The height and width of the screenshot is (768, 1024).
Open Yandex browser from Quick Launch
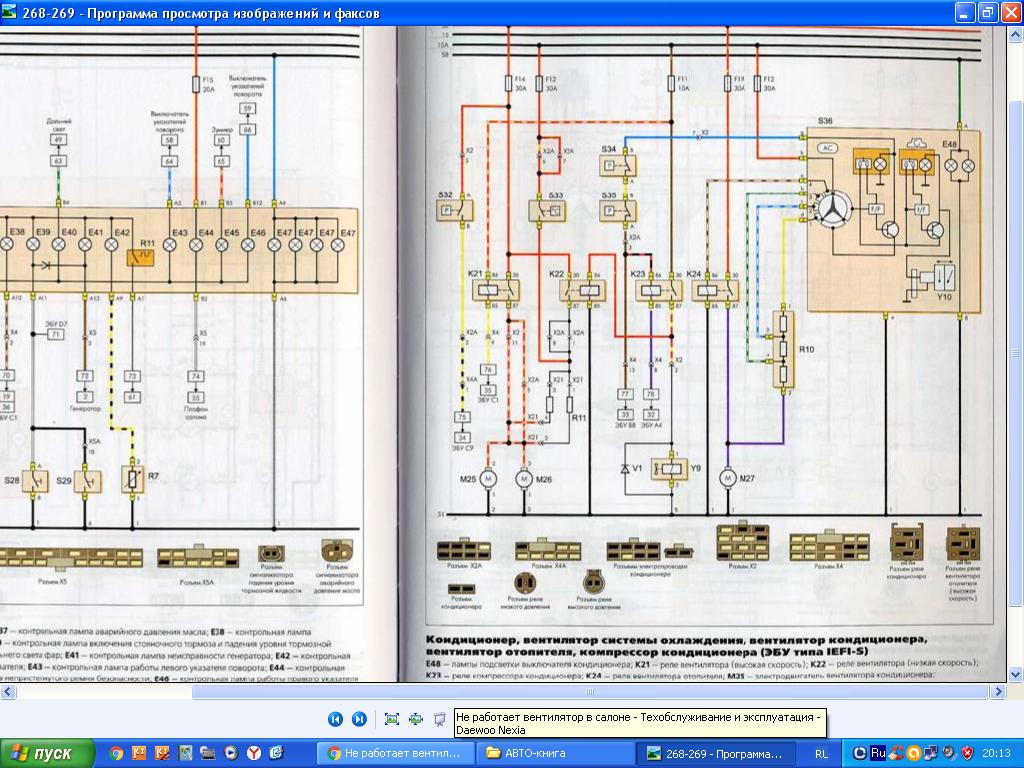click(x=254, y=753)
